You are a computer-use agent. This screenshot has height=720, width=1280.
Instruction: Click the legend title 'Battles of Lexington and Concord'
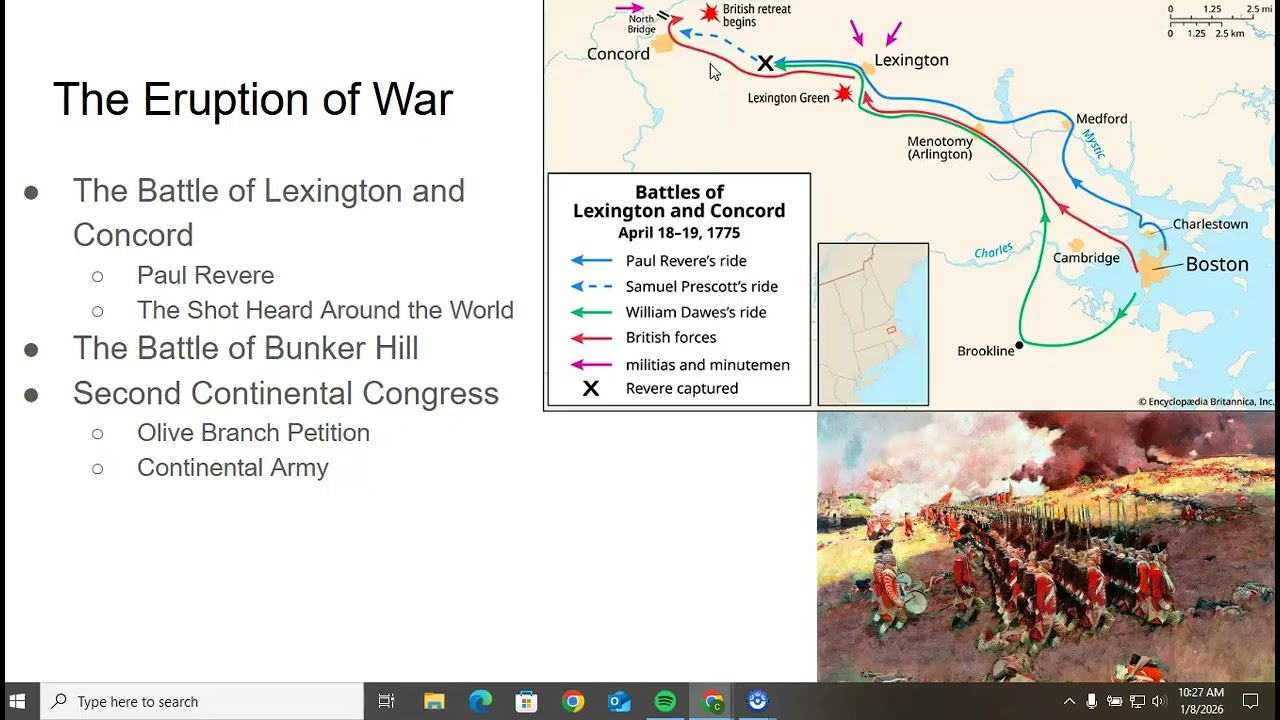679,201
